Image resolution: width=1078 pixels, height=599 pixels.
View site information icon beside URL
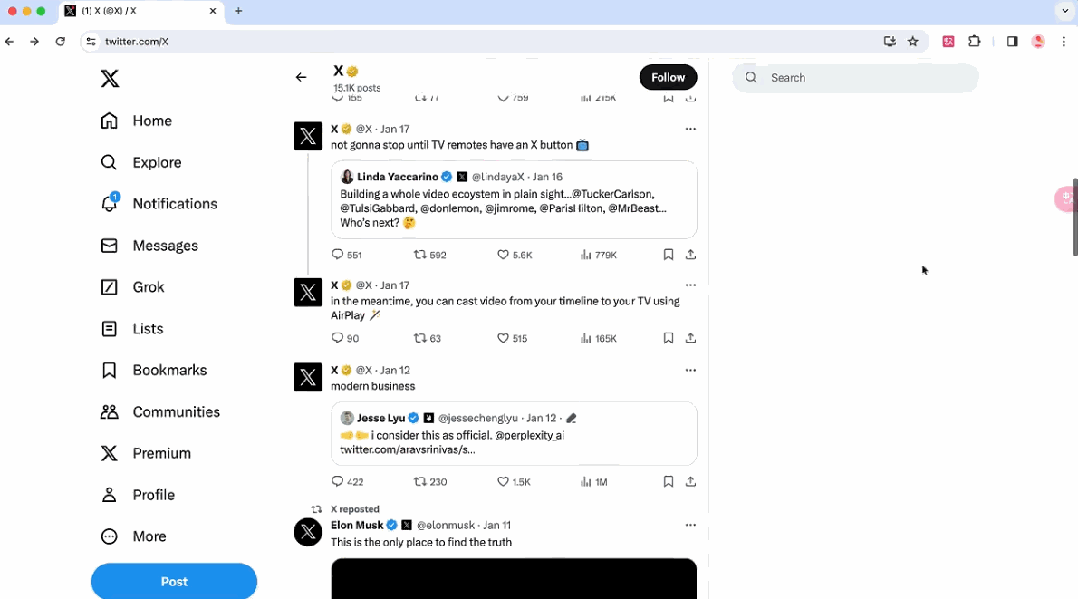[91, 41]
